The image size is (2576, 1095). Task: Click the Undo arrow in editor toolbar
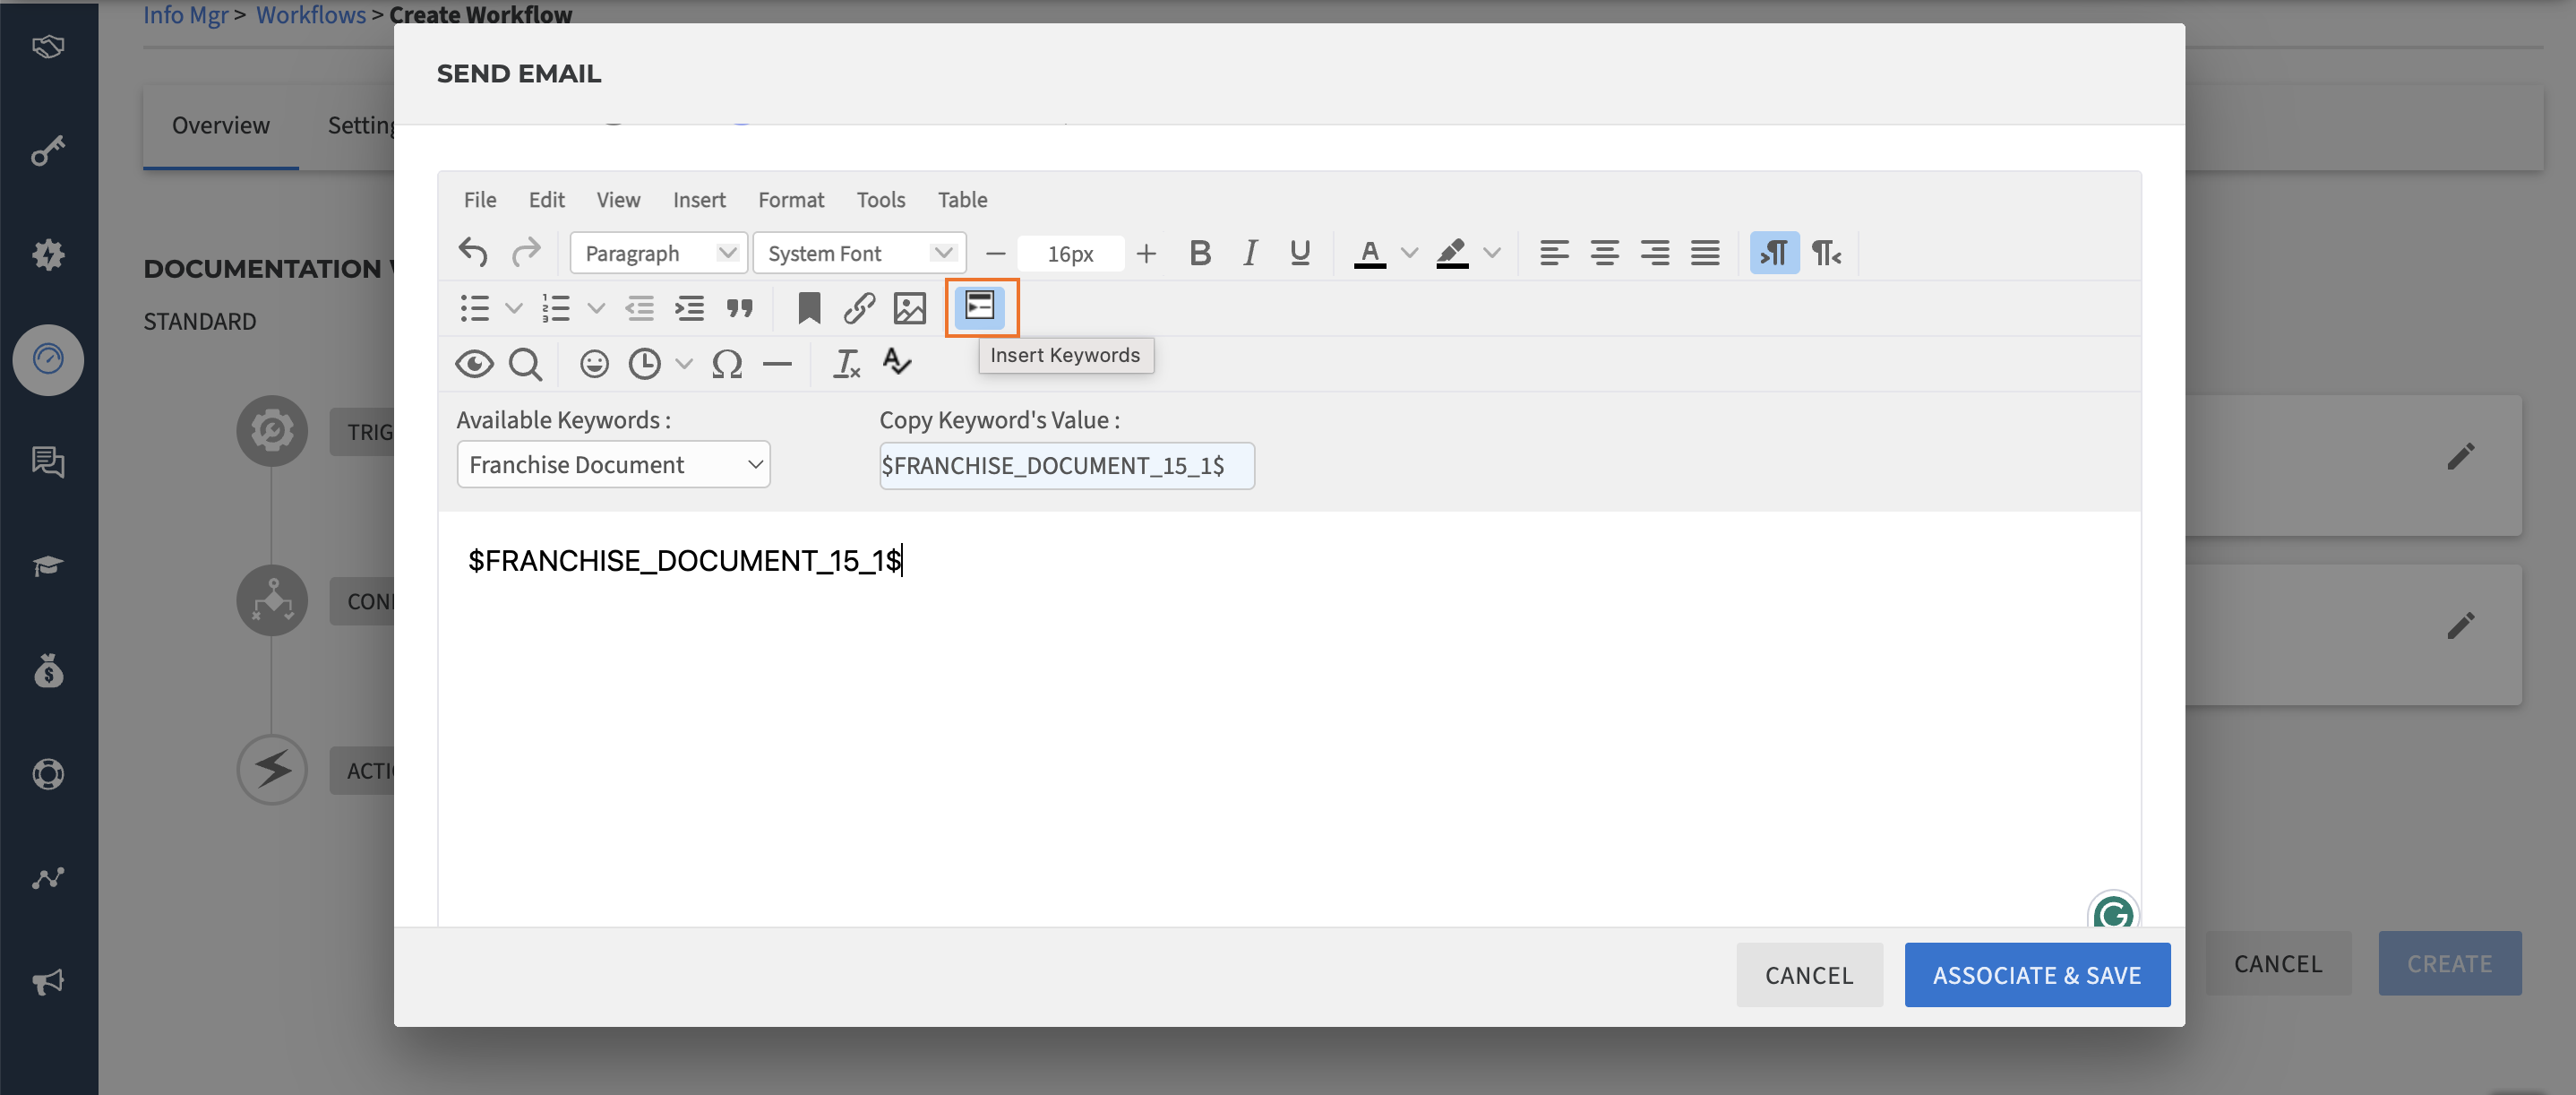pos(473,253)
